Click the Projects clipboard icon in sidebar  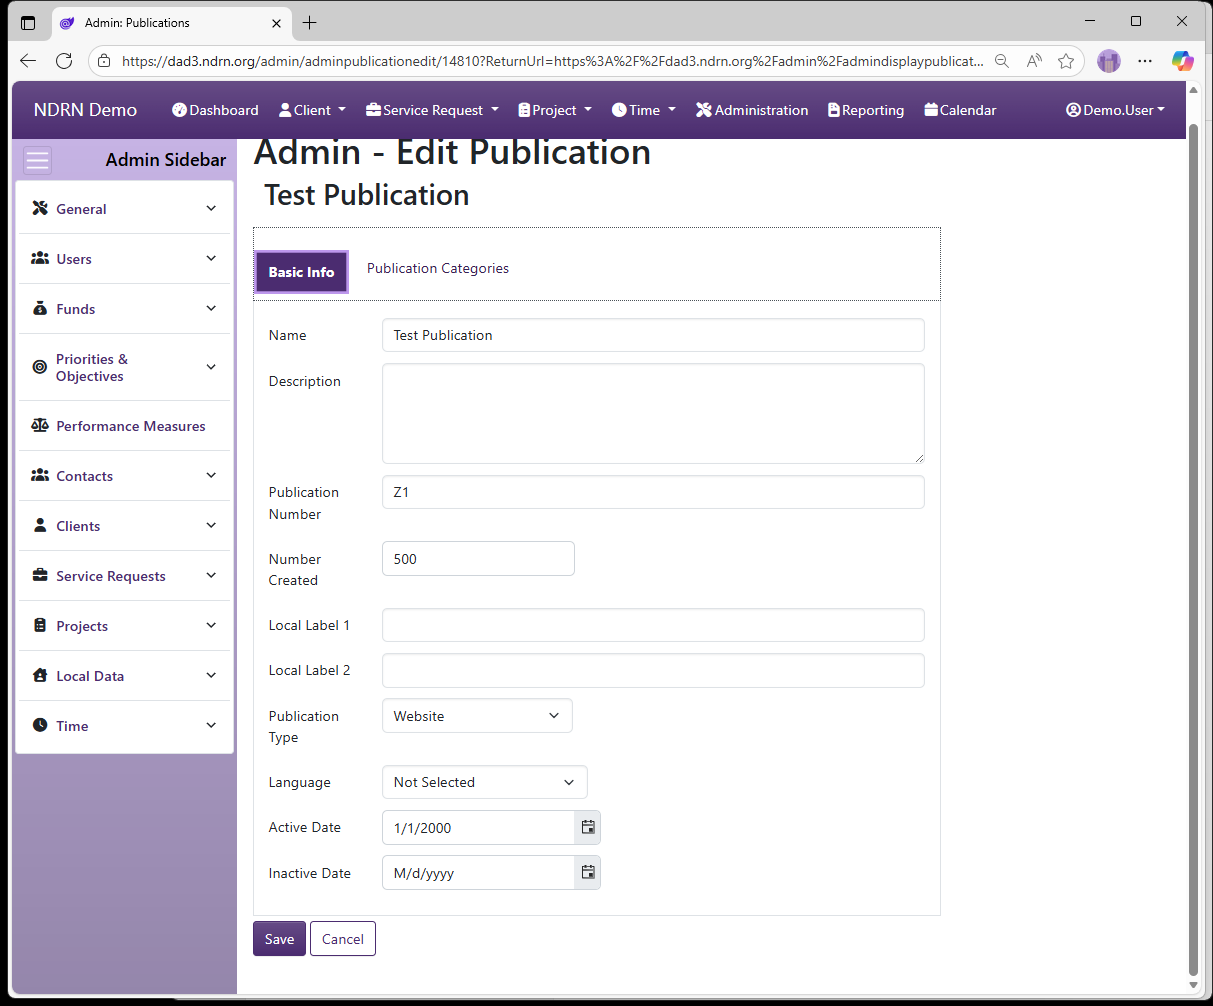click(40, 626)
